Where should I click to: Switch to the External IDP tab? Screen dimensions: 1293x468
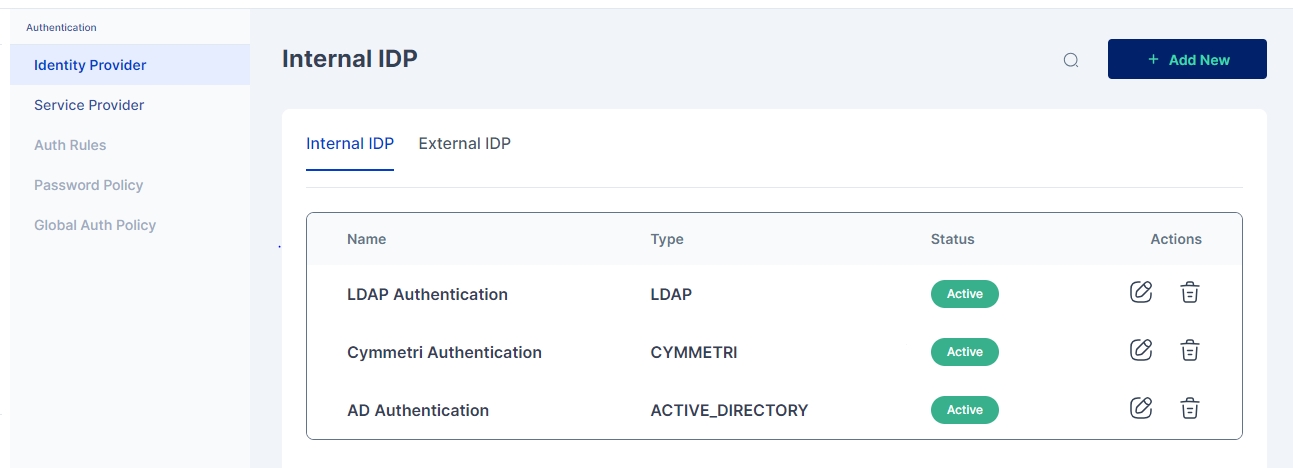pos(464,143)
